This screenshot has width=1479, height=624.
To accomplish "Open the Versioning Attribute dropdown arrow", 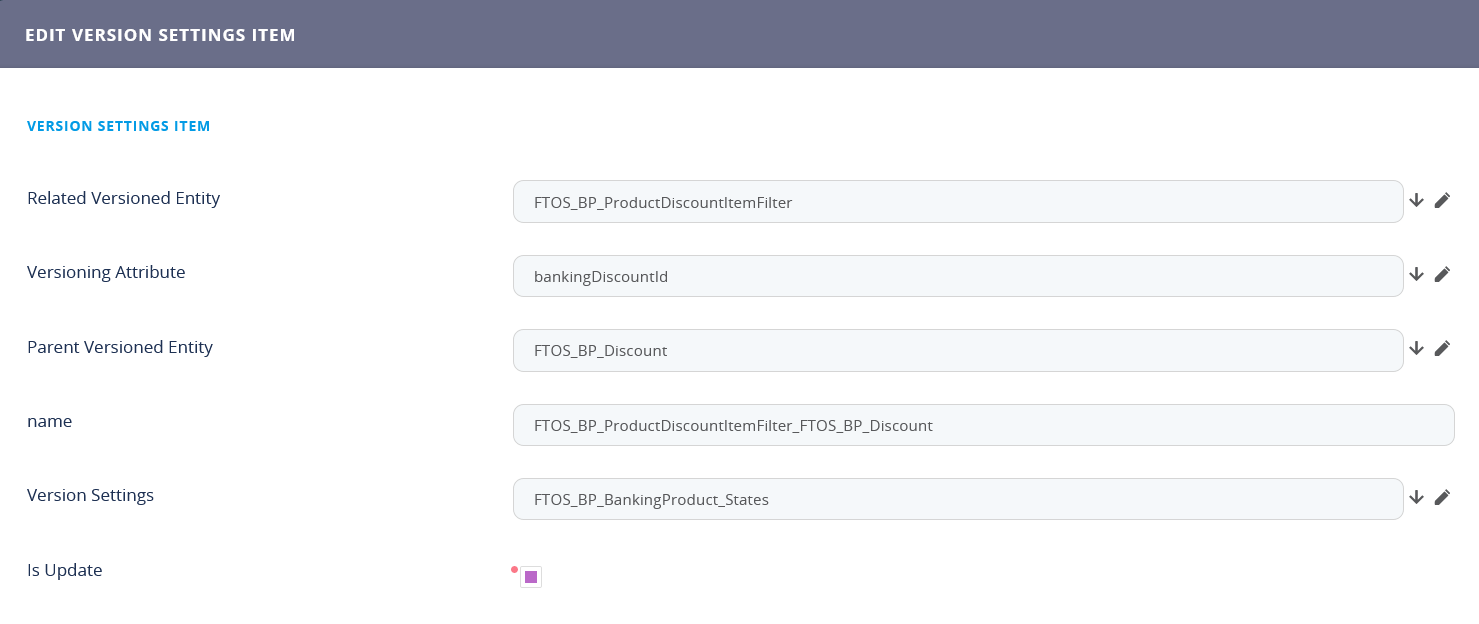I will (1416, 274).
